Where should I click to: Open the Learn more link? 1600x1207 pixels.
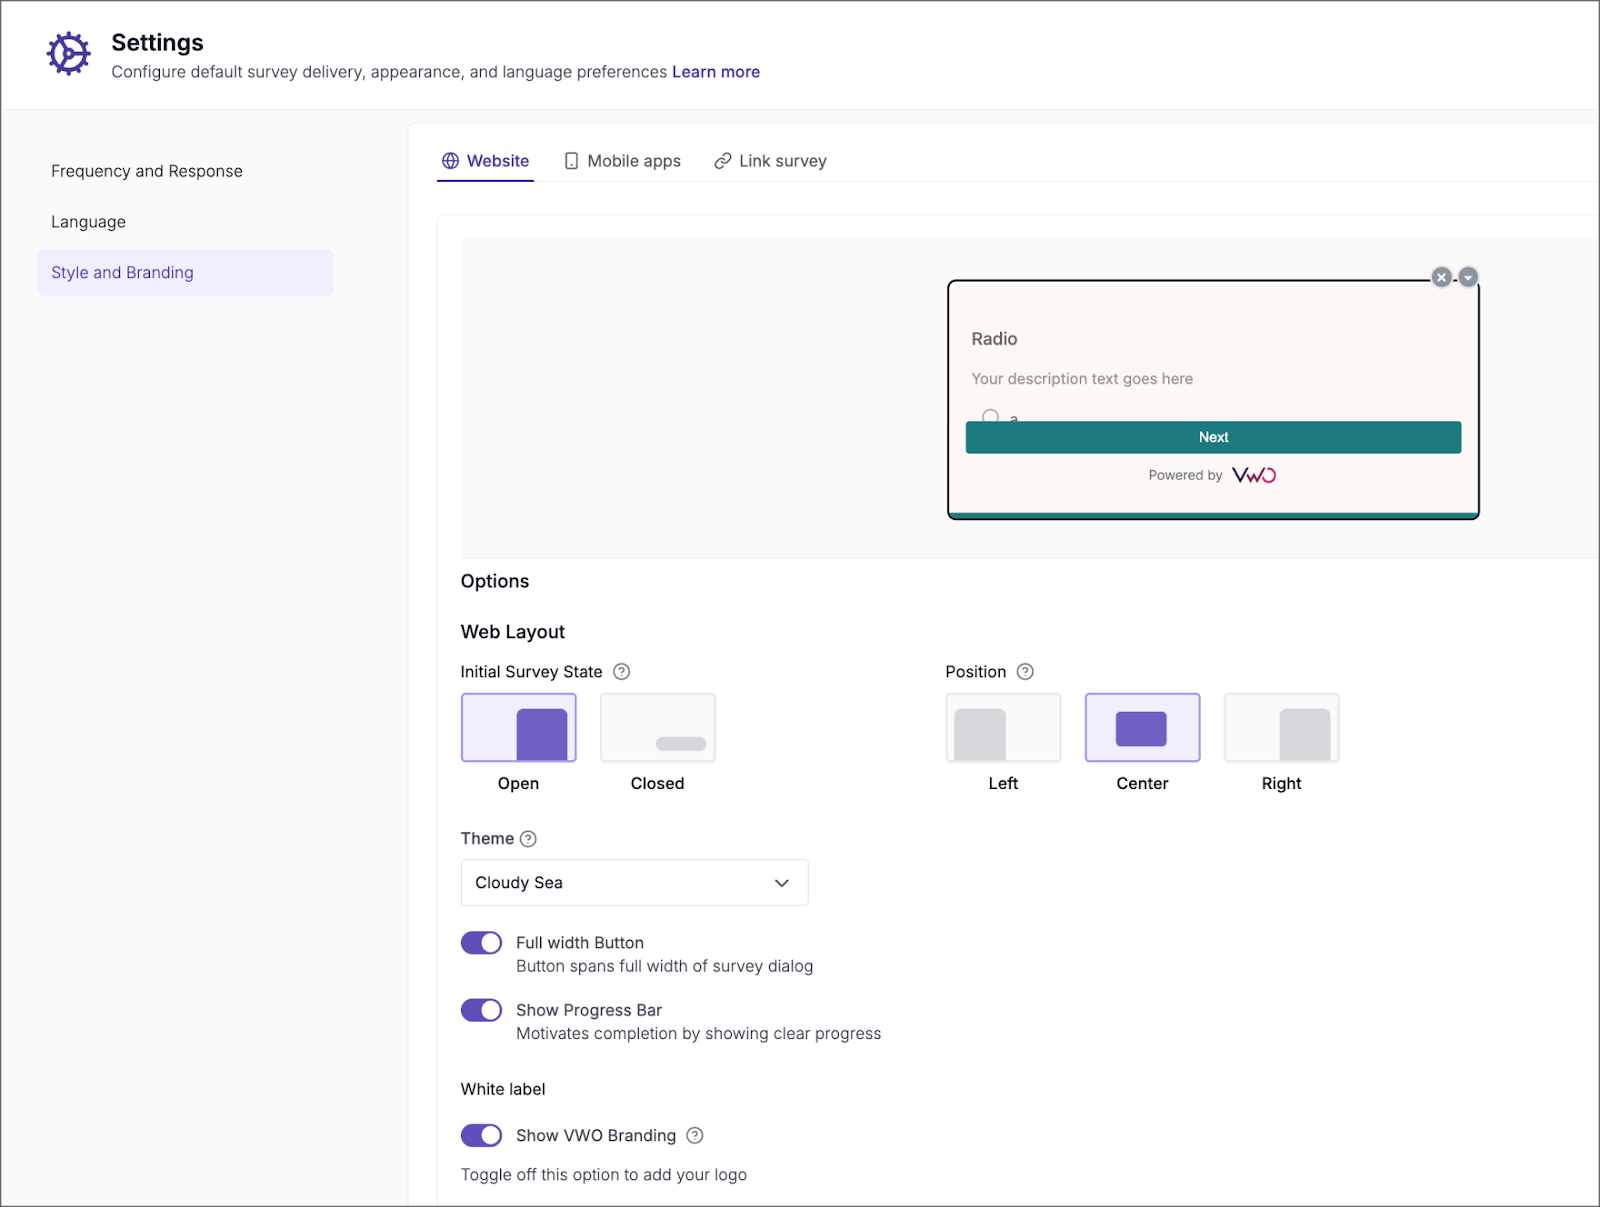tap(715, 72)
